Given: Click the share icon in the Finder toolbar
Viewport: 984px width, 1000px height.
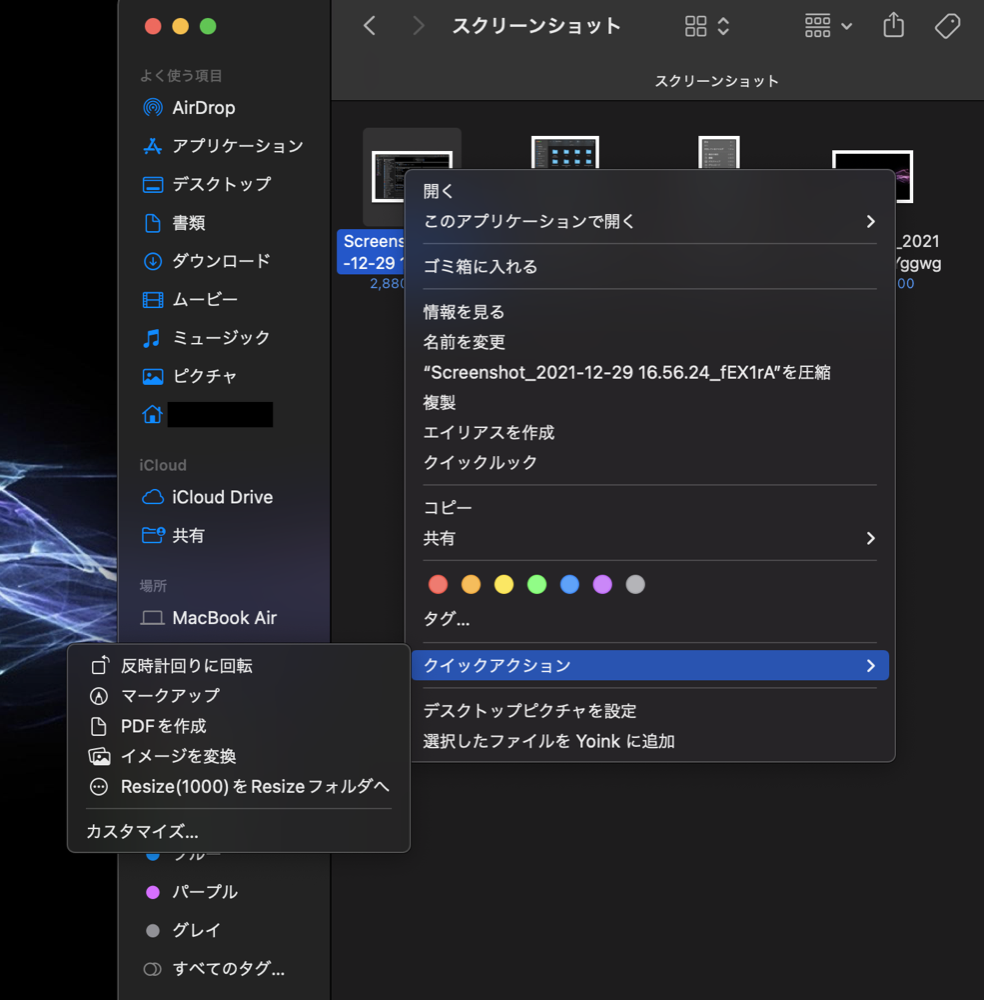Looking at the screenshot, I should (893, 26).
